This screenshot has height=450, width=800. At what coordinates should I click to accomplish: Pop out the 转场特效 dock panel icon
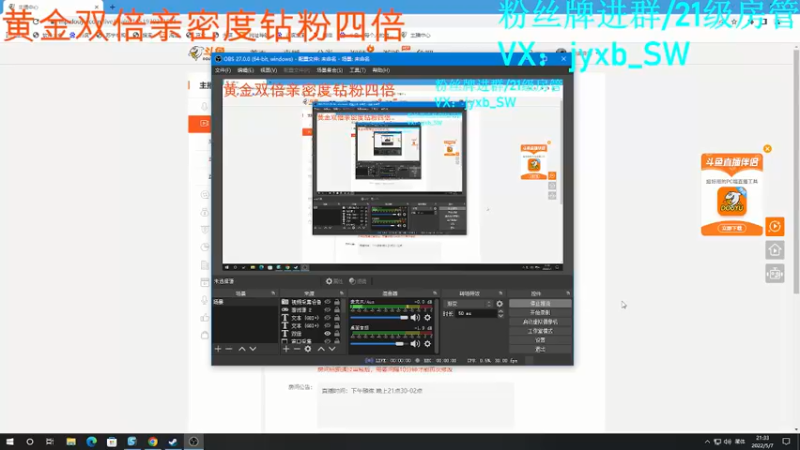[x=501, y=293]
